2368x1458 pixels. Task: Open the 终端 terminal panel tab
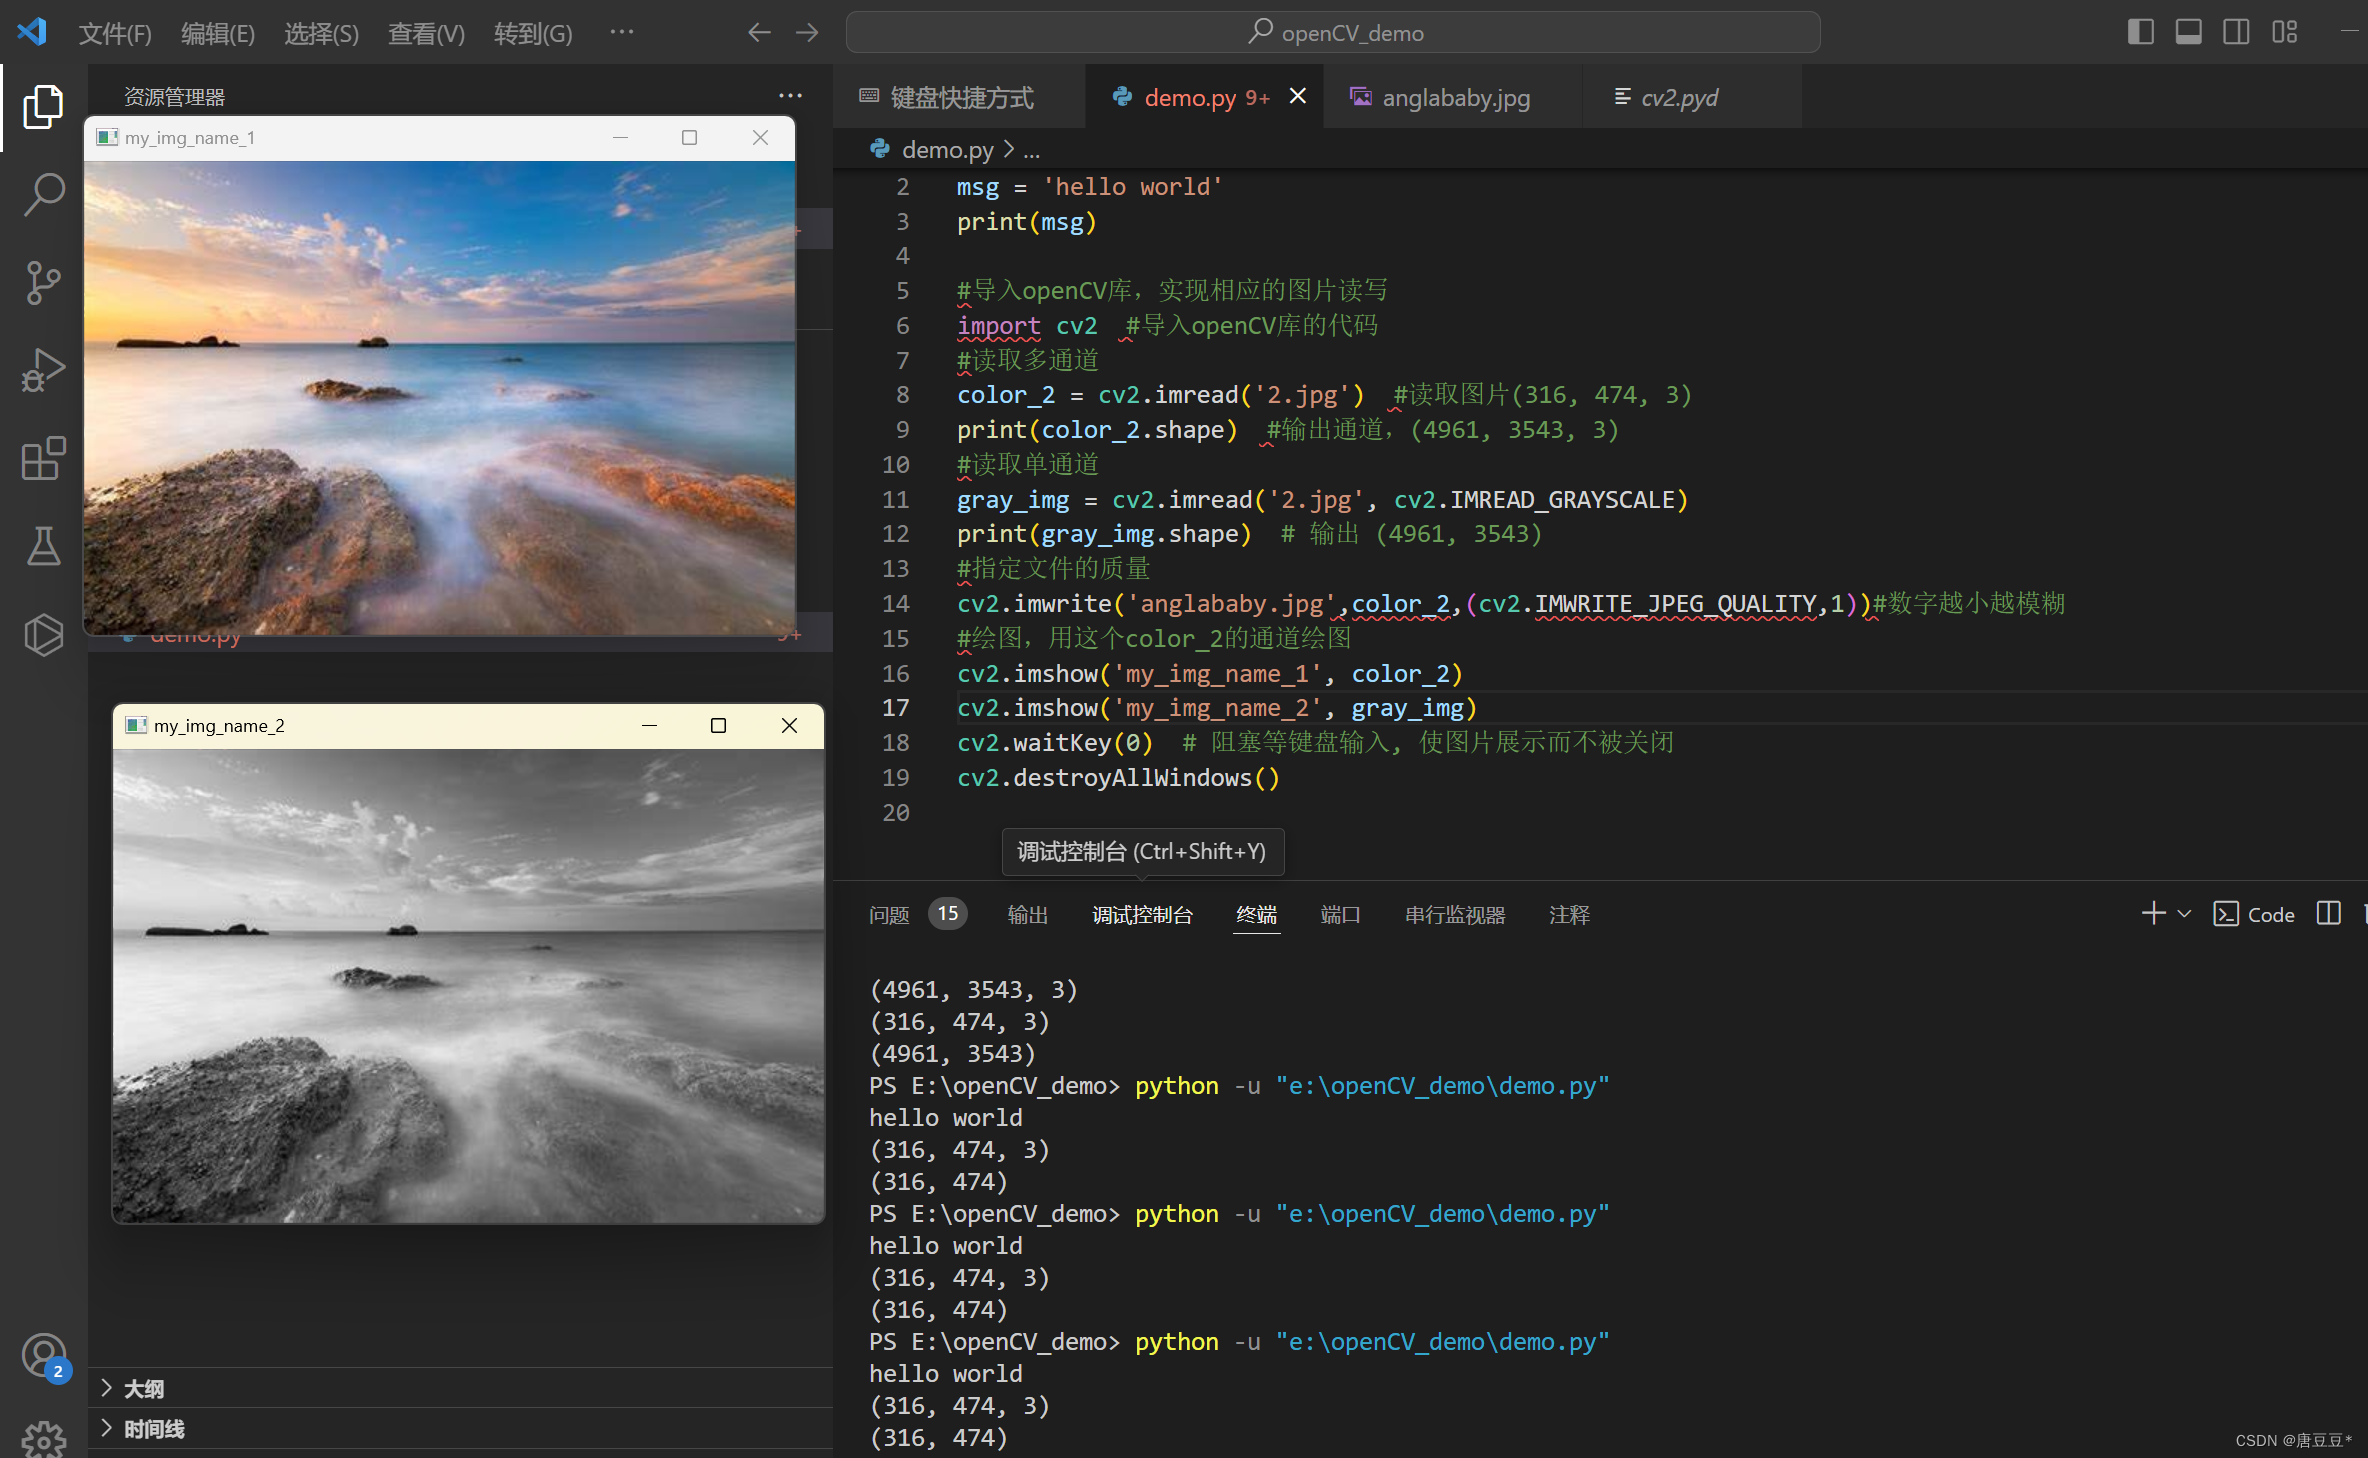click(1256, 914)
